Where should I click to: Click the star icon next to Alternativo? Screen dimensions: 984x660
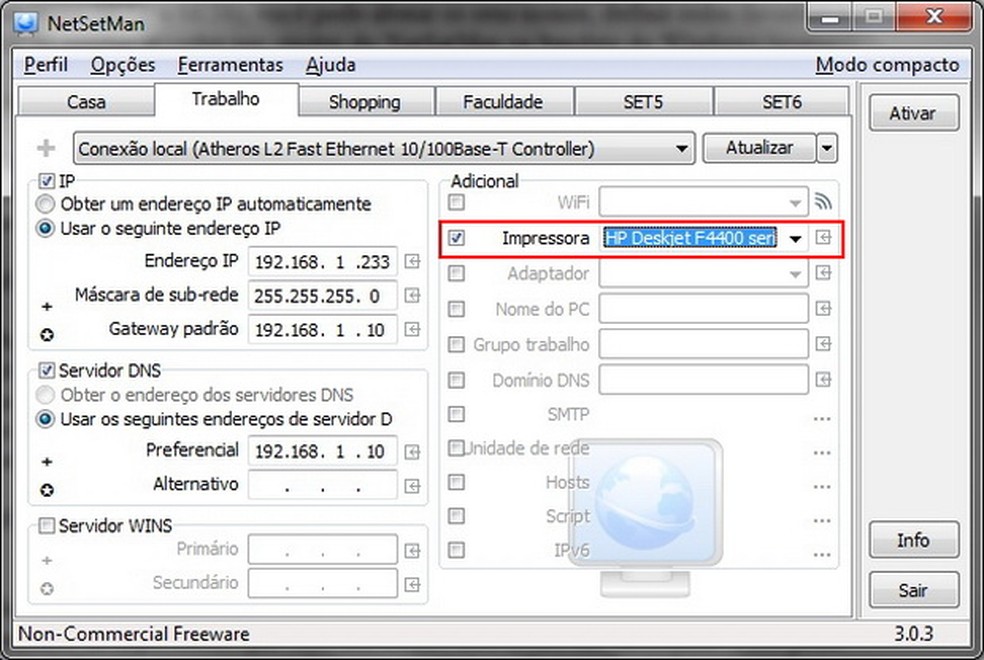[46, 490]
